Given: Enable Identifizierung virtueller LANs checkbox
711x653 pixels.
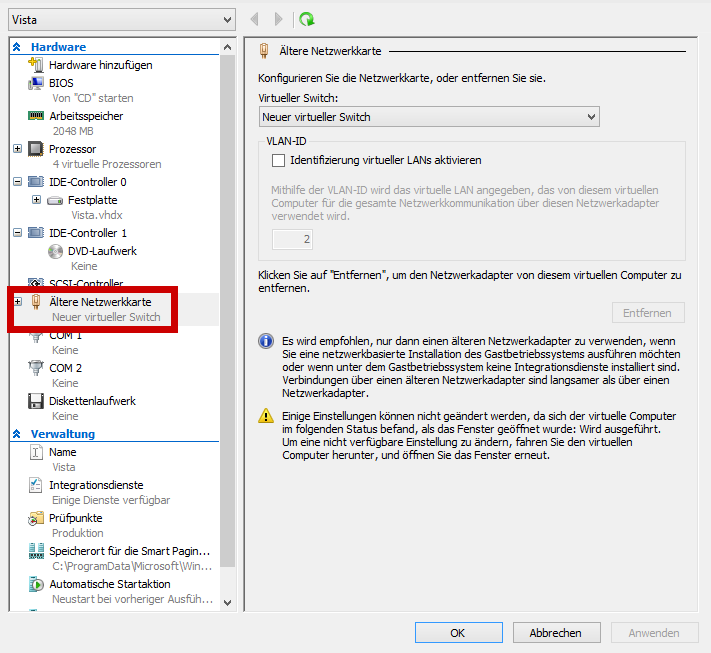Looking at the screenshot, I should tap(278, 161).
